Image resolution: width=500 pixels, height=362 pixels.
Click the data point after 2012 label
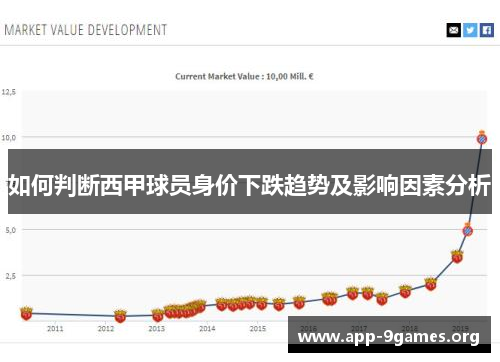coord(120,316)
